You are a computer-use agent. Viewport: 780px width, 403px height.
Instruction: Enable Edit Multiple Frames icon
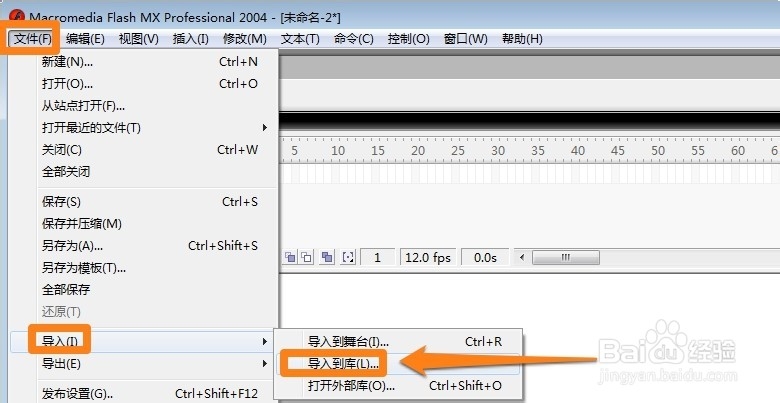click(327, 257)
